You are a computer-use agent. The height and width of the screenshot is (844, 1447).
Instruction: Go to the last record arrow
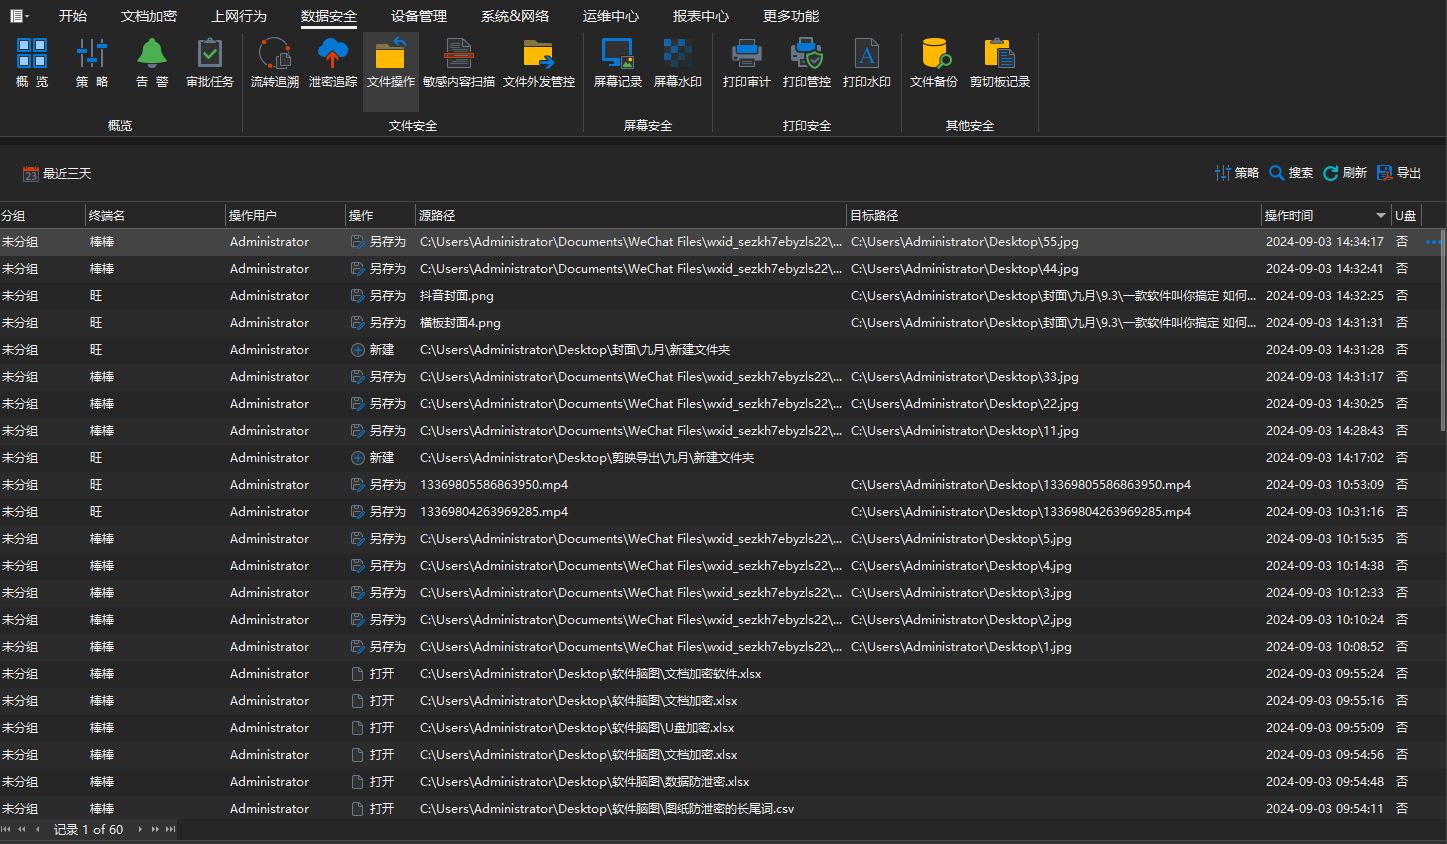tap(170, 829)
